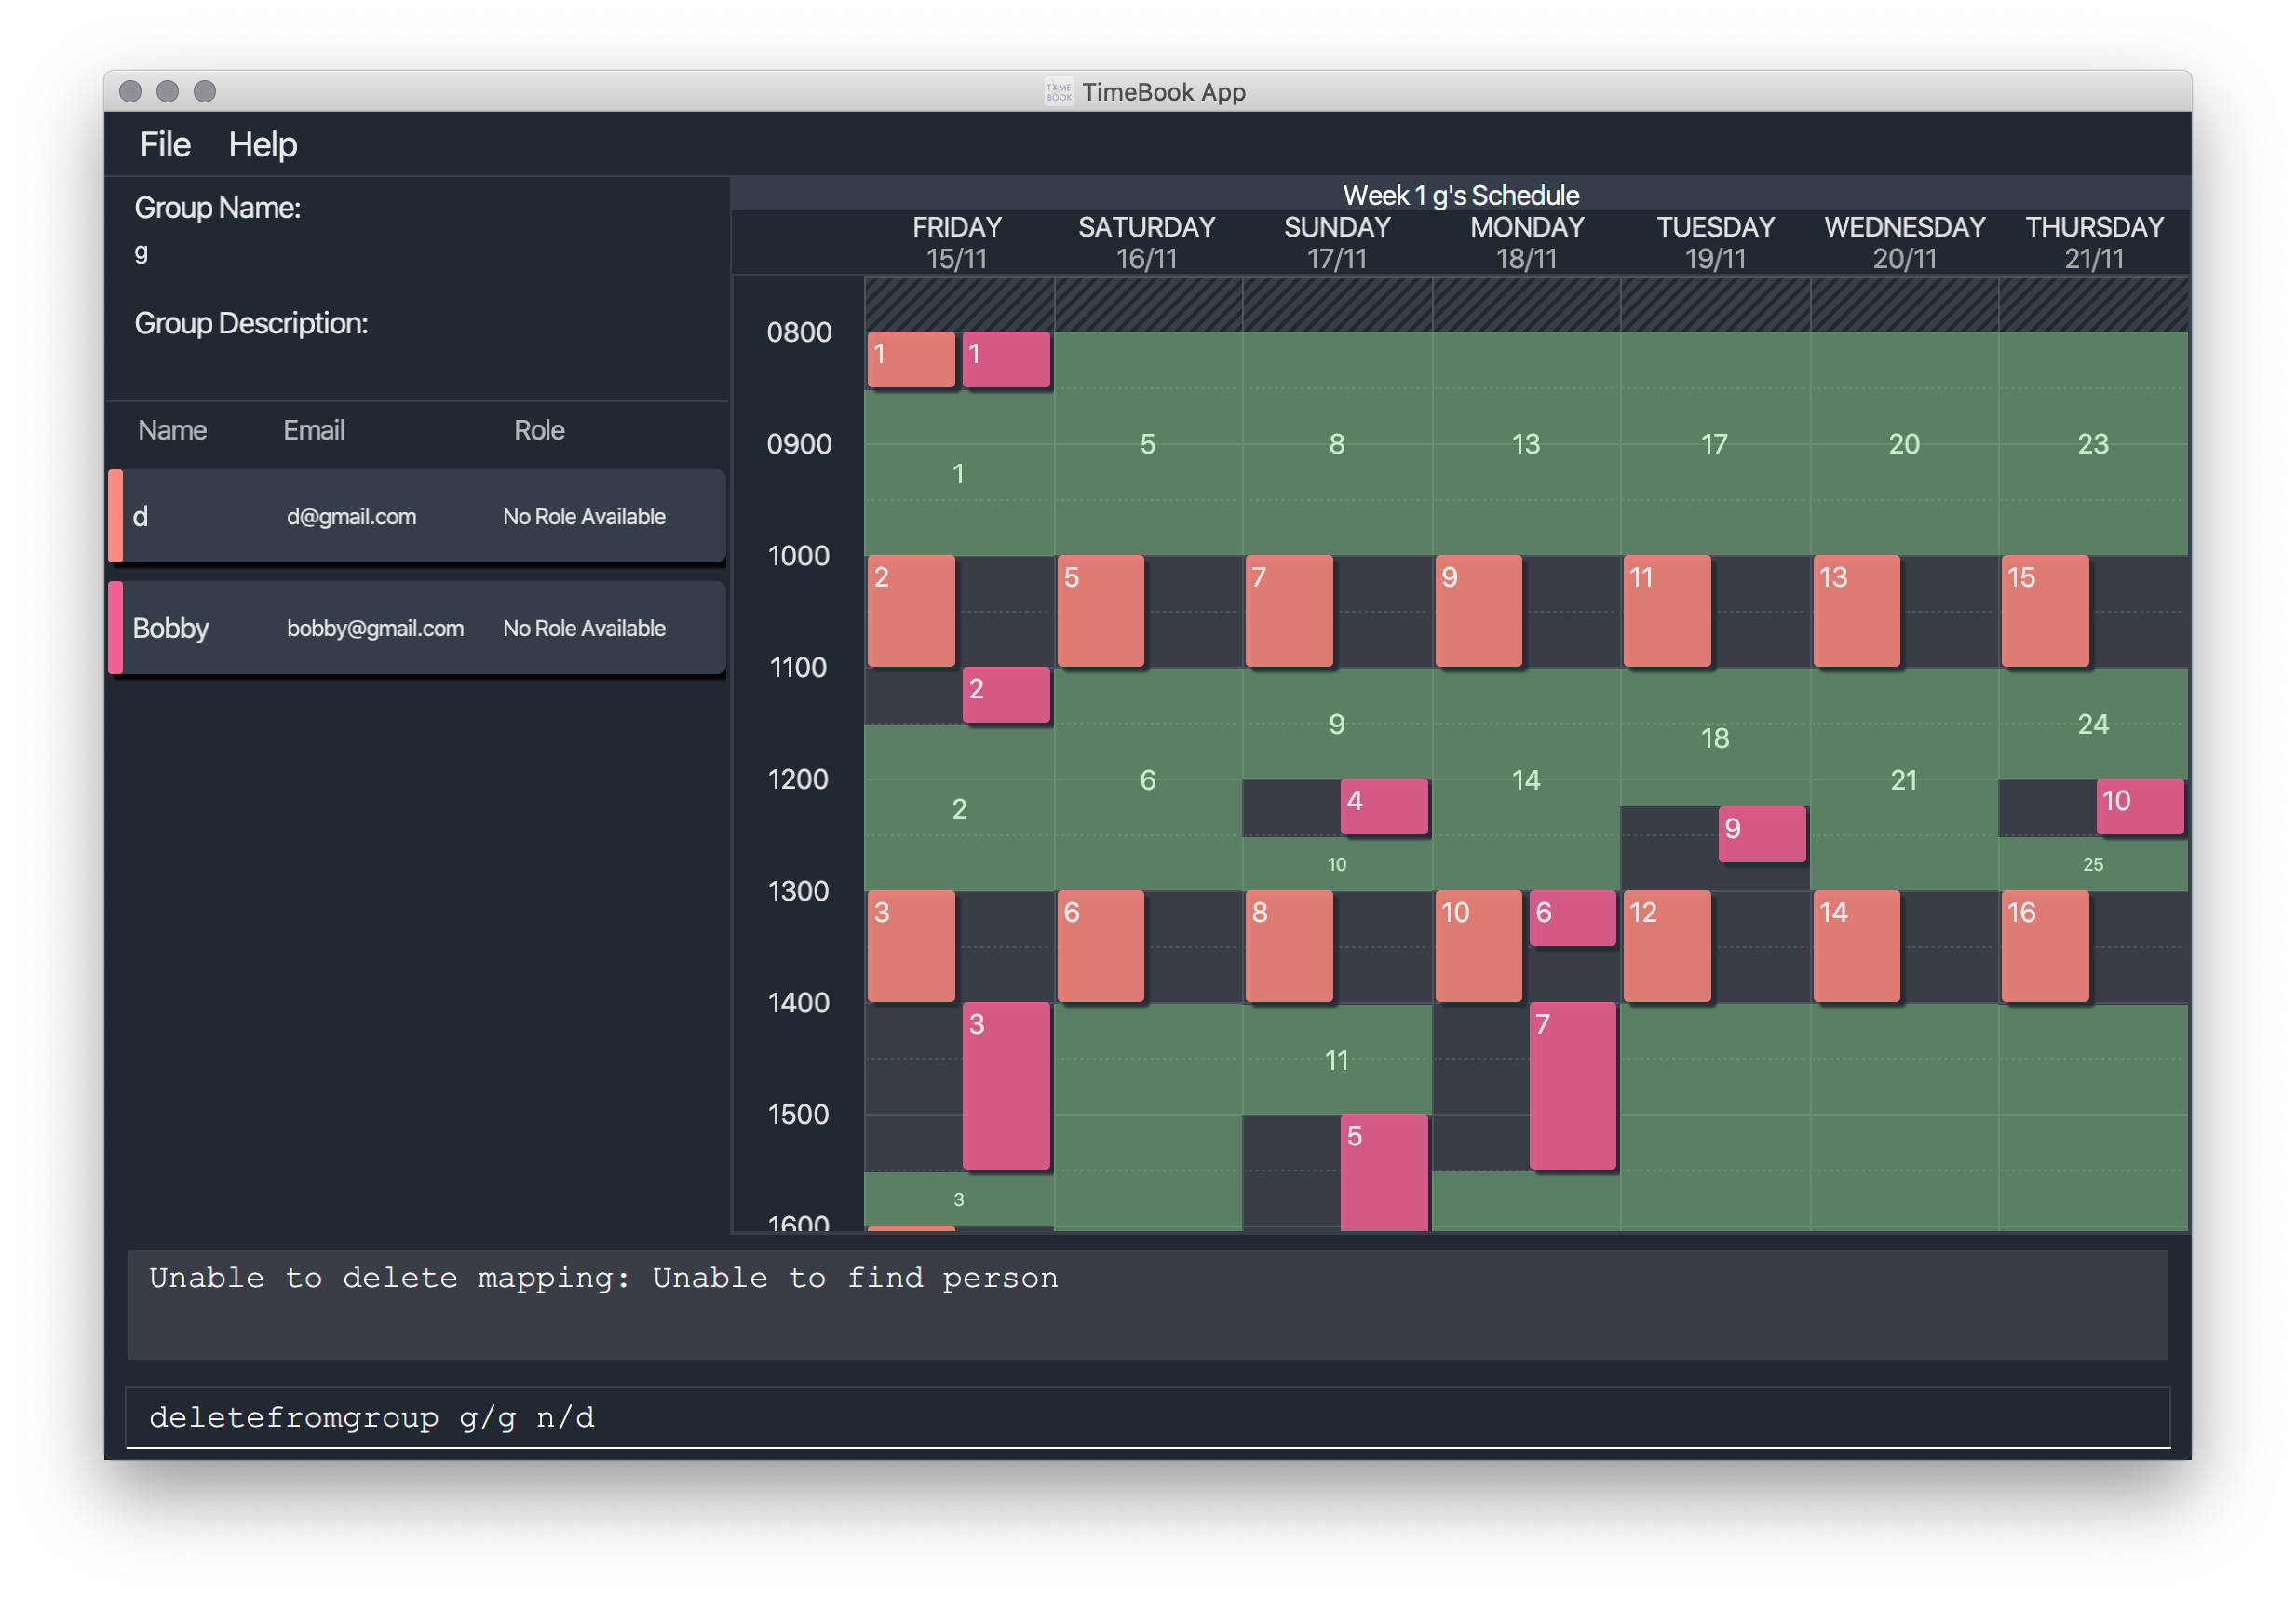The image size is (2296, 1598).
Task: Click Bobby's pink color bar
Action: coord(115,628)
